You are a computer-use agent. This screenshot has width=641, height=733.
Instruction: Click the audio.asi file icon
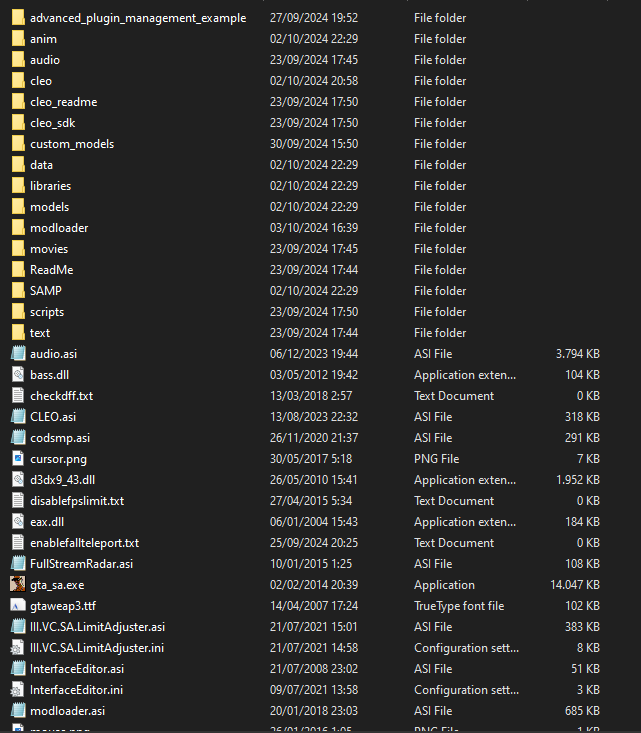pos(18,353)
